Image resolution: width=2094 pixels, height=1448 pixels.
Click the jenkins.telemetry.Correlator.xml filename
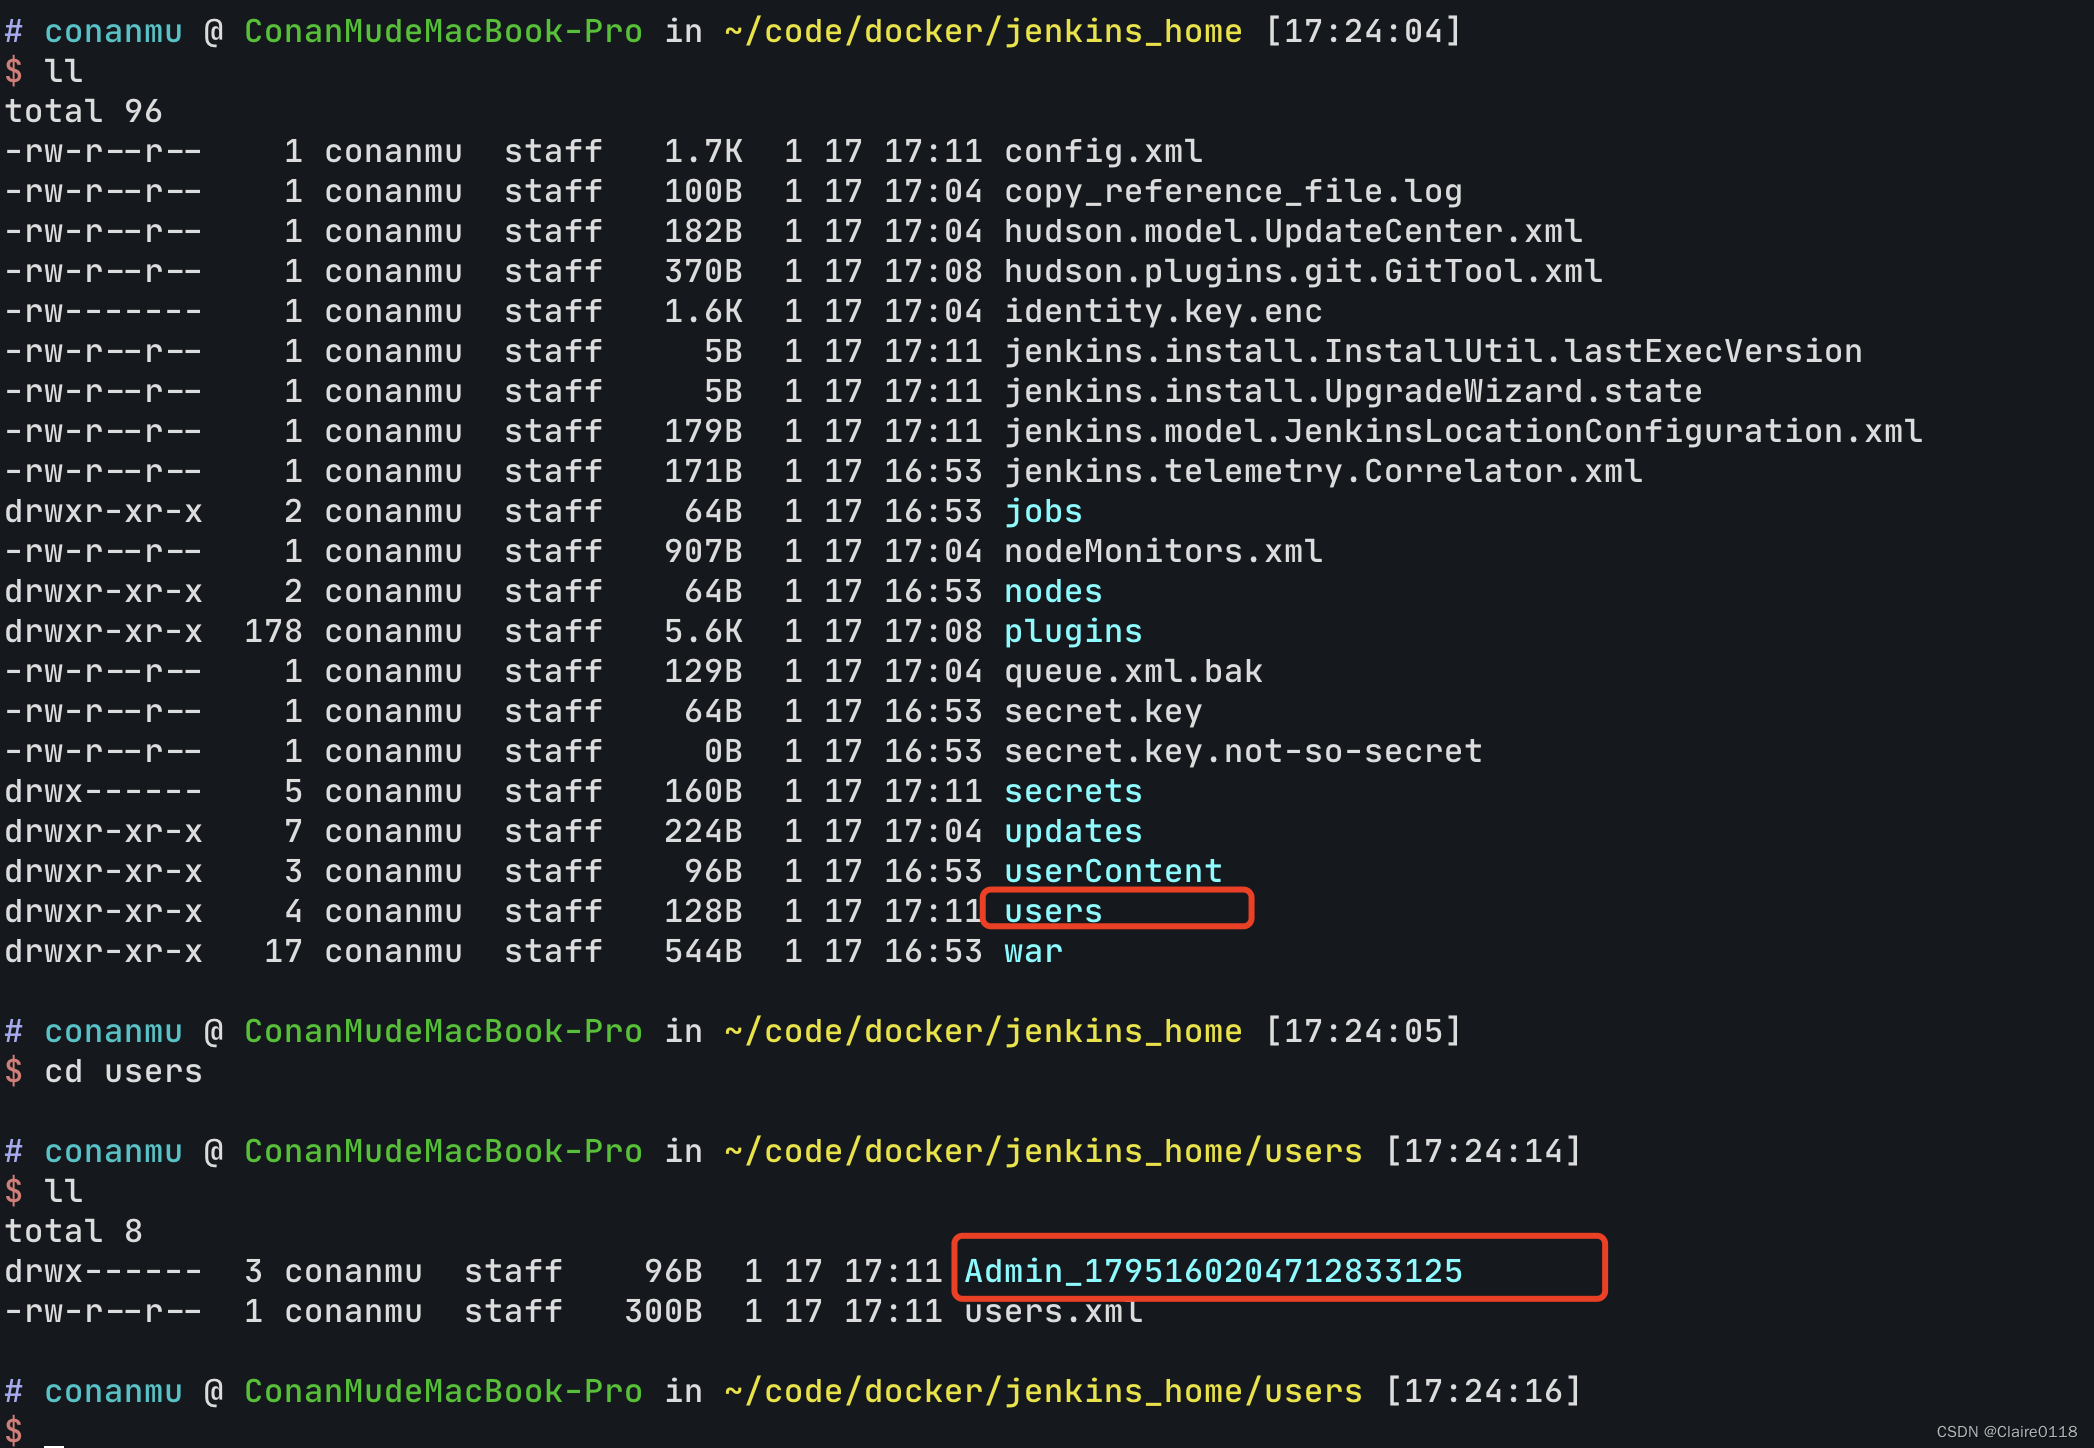pos(1322,472)
